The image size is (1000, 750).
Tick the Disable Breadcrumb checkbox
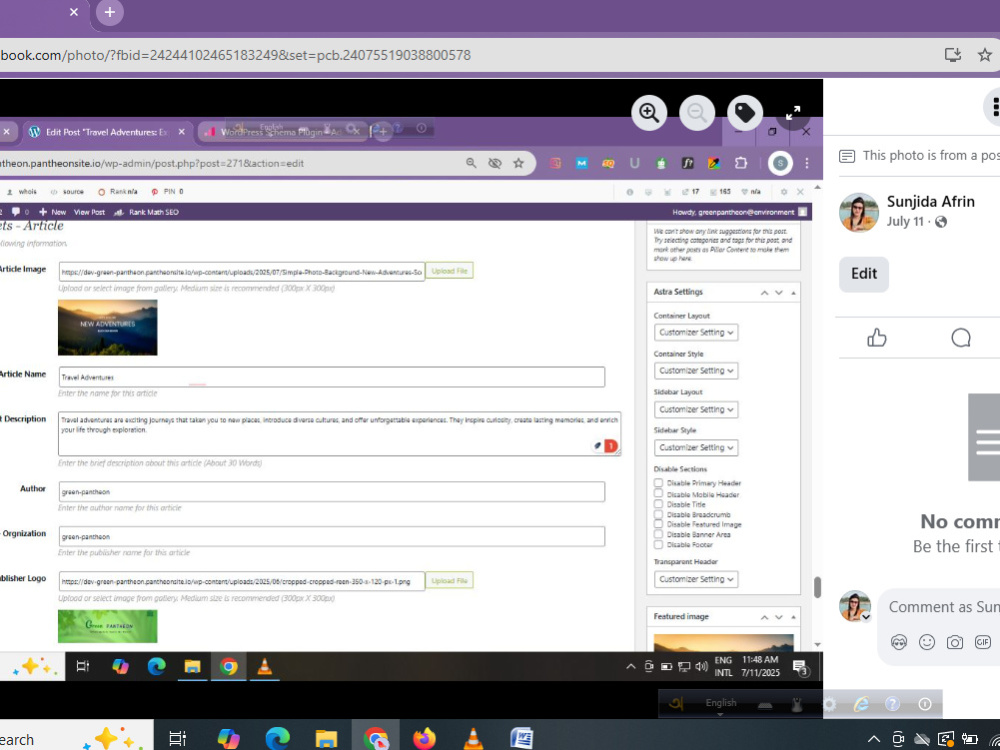click(x=658, y=514)
